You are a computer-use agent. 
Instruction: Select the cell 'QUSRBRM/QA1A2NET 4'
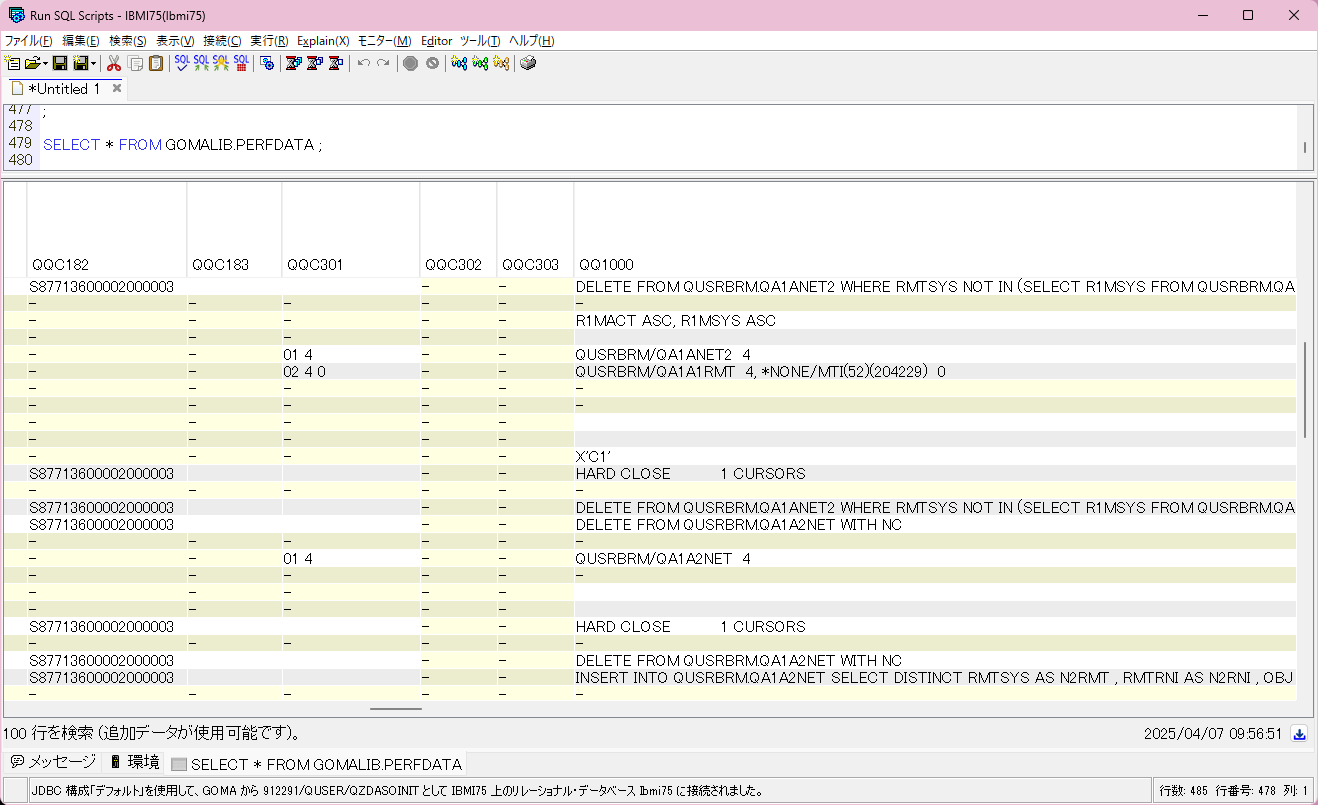click(x=935, y=559)
